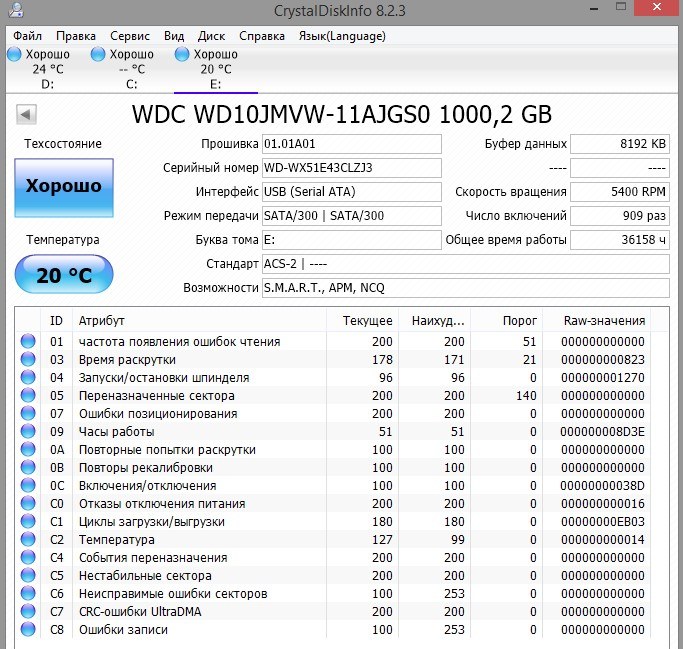Click status icon of Температура attribute row

click(28, 540)
